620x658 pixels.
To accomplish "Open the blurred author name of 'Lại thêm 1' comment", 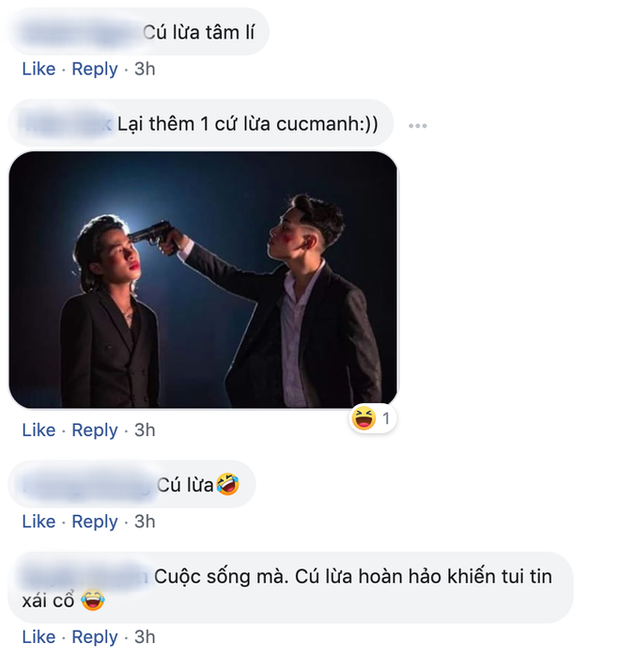I will pyautogui.click(x=66, y=125).
